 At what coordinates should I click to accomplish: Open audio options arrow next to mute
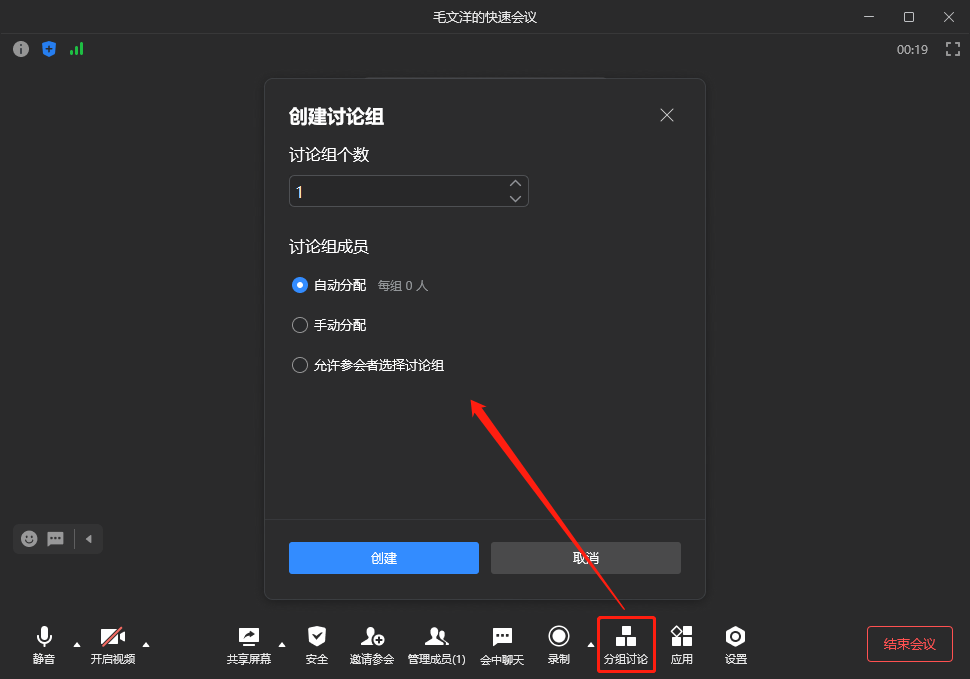point(77,644)
